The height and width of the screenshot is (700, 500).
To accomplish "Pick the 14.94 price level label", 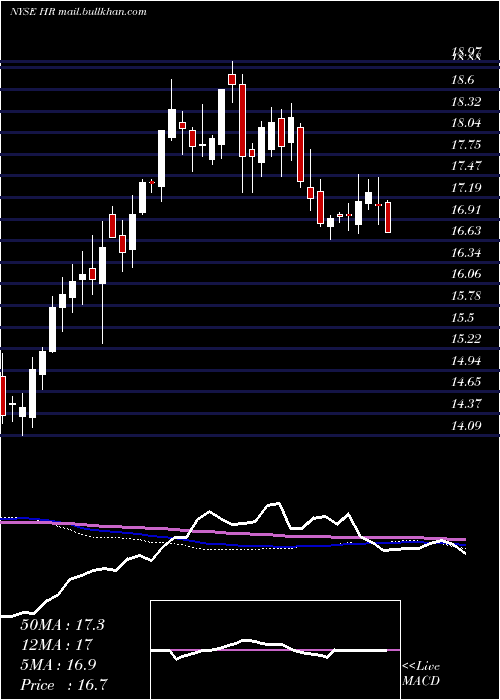I will 467,360.
